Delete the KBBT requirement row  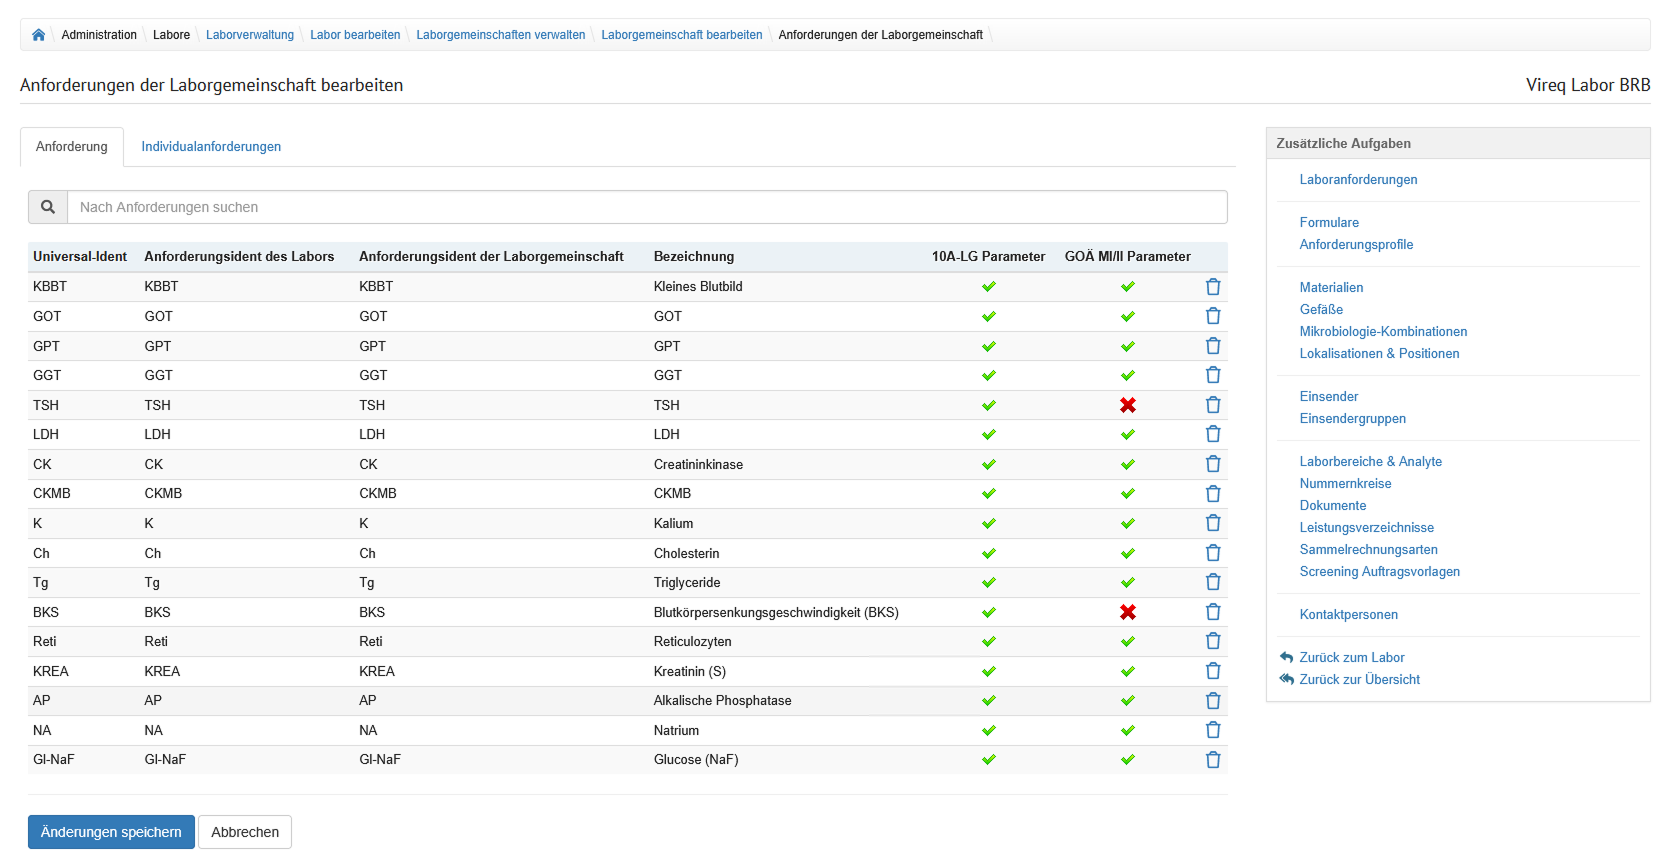1212,287
